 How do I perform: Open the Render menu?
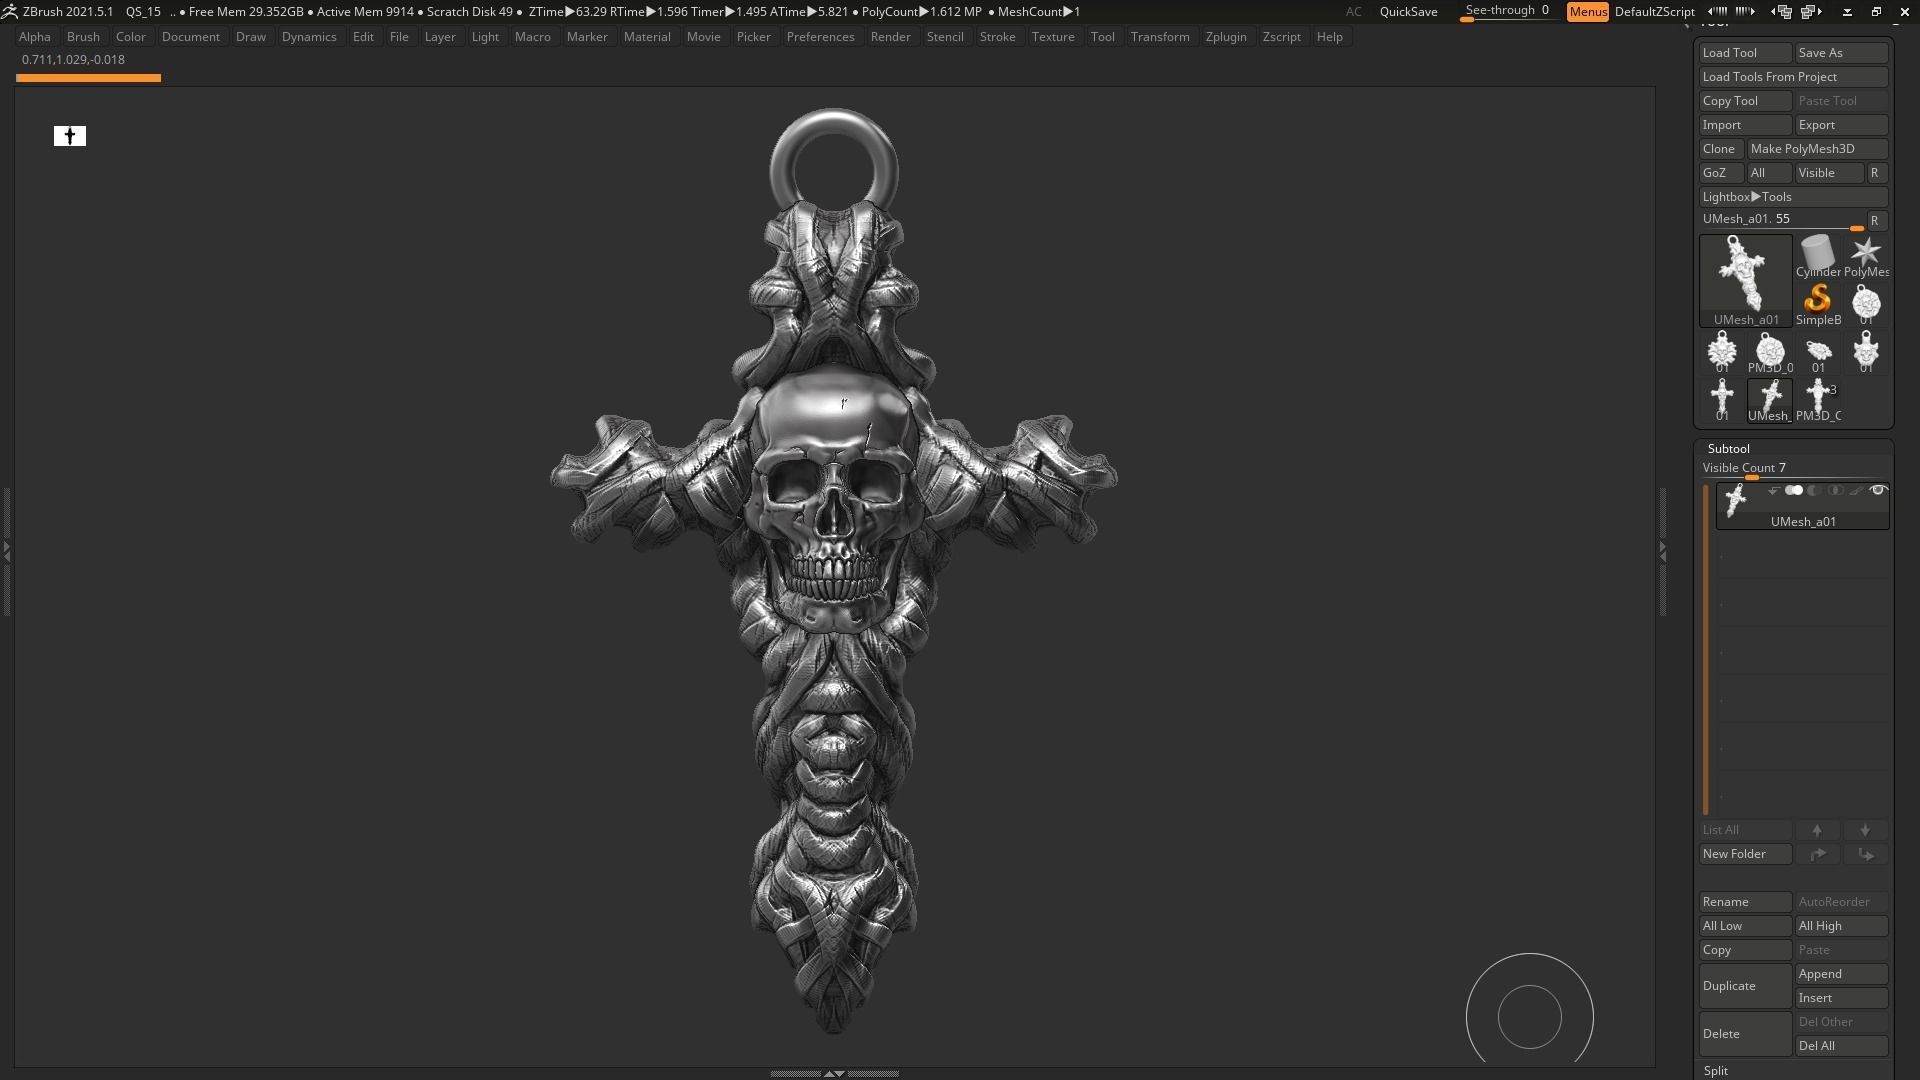coord(890,36)
